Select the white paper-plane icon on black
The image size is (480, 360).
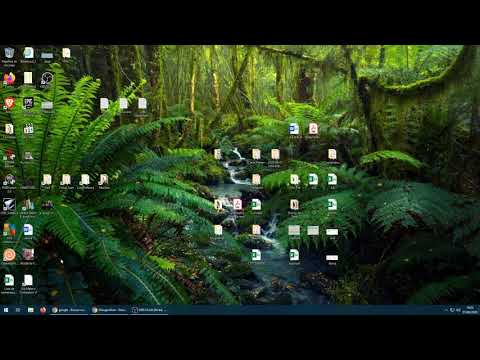pyautogui.click(x=9, y=205)
